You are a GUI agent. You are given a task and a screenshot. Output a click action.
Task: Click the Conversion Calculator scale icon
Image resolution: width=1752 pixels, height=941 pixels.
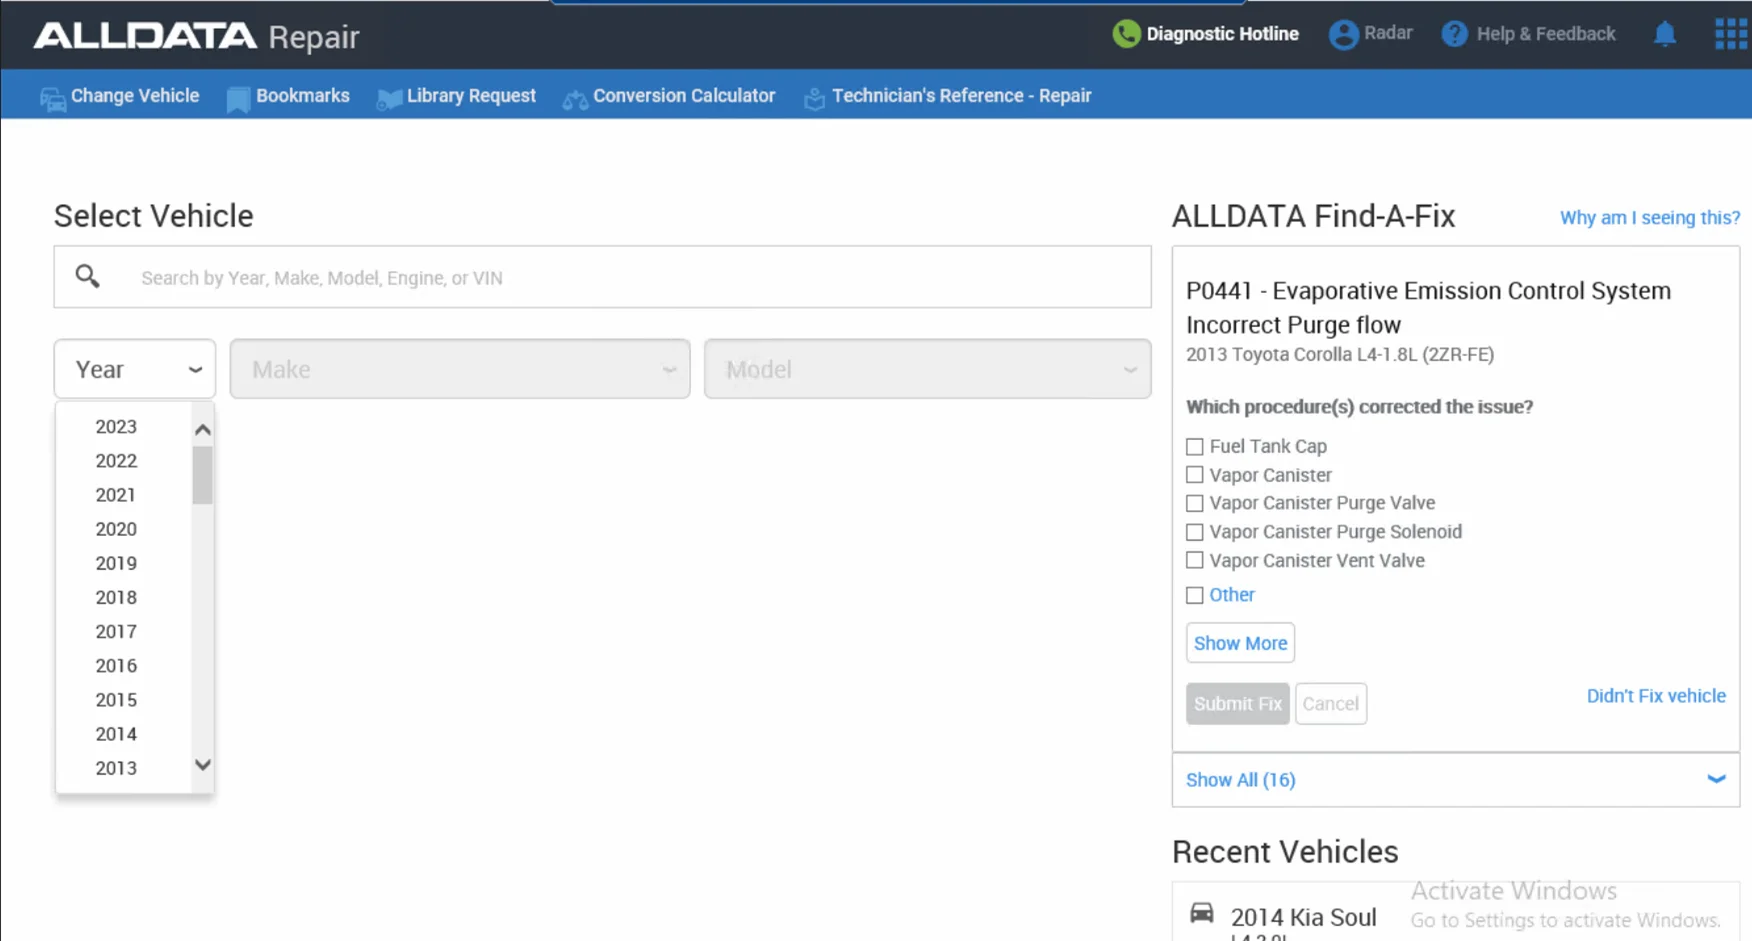(x=575, y=98)
